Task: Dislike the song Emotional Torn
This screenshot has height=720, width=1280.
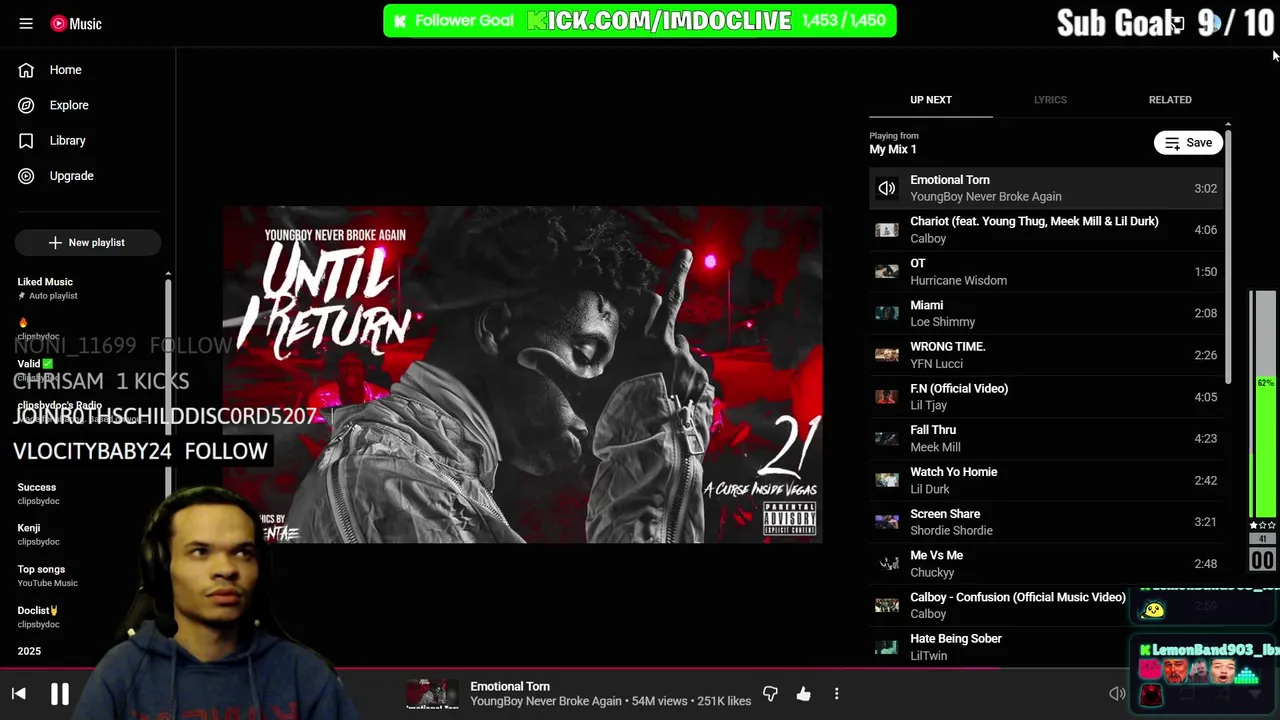Action: point(770,694)
